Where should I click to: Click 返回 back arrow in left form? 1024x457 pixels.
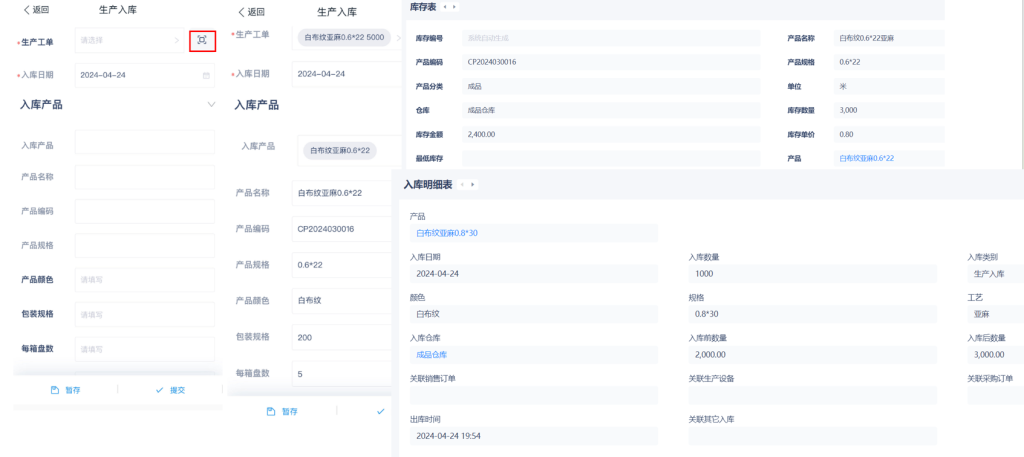pyautogui.click(x=26, y=10)
